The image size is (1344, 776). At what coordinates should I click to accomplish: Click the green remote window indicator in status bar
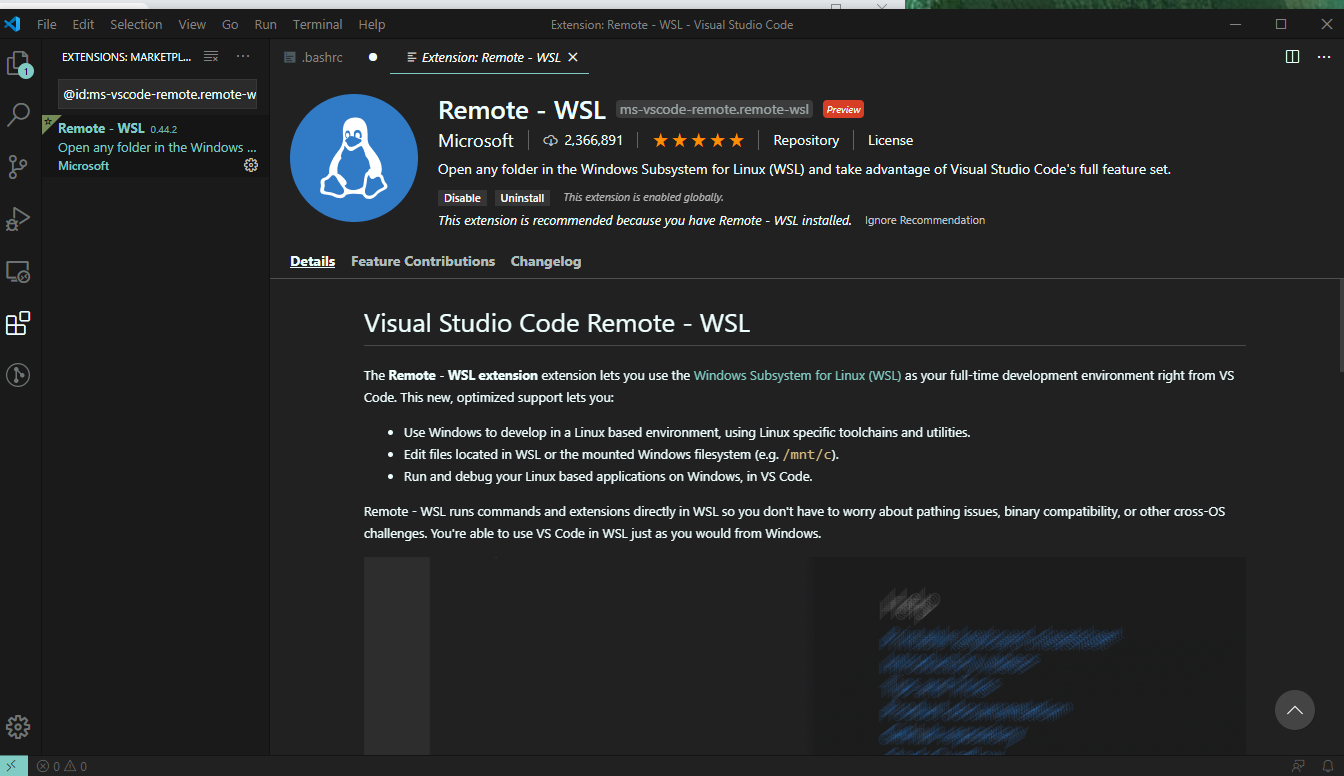pyautogui.click(x=13, y=766)
